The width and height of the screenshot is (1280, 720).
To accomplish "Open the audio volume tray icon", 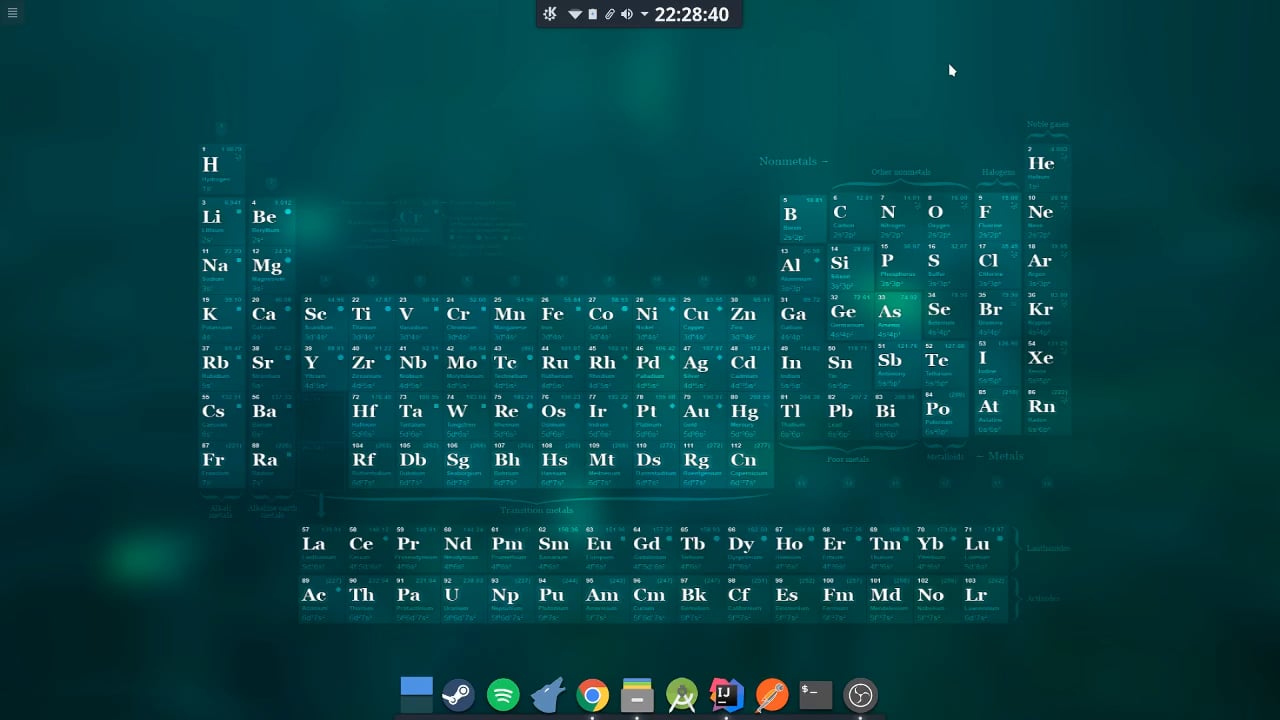I will coord(627,14).
